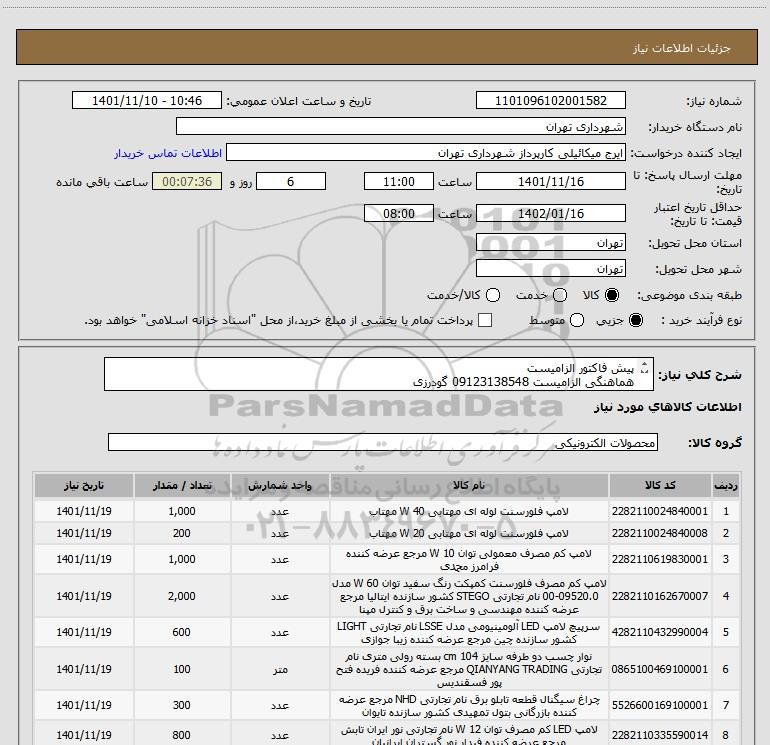Click the quantity 300 in row 7
This screenshot has height=745, width=770.
click(182, 705)
